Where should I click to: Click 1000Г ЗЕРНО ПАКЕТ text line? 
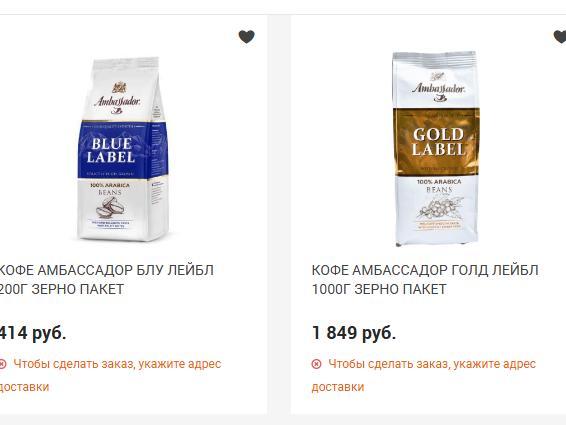tap(379, 289)
